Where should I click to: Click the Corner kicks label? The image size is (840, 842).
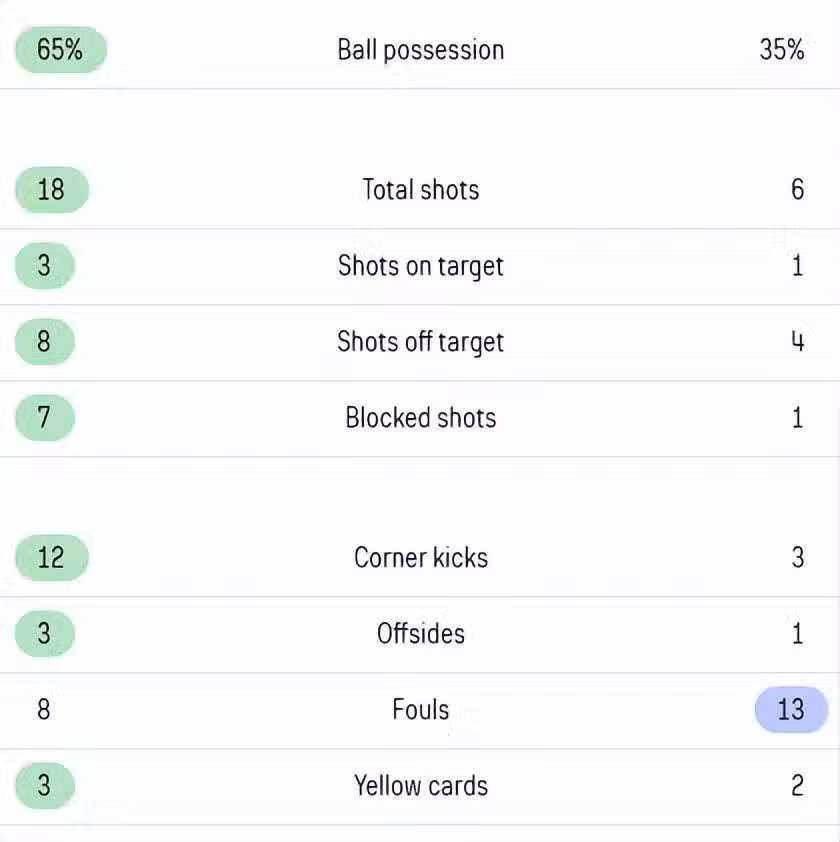[x=420, y=558]
